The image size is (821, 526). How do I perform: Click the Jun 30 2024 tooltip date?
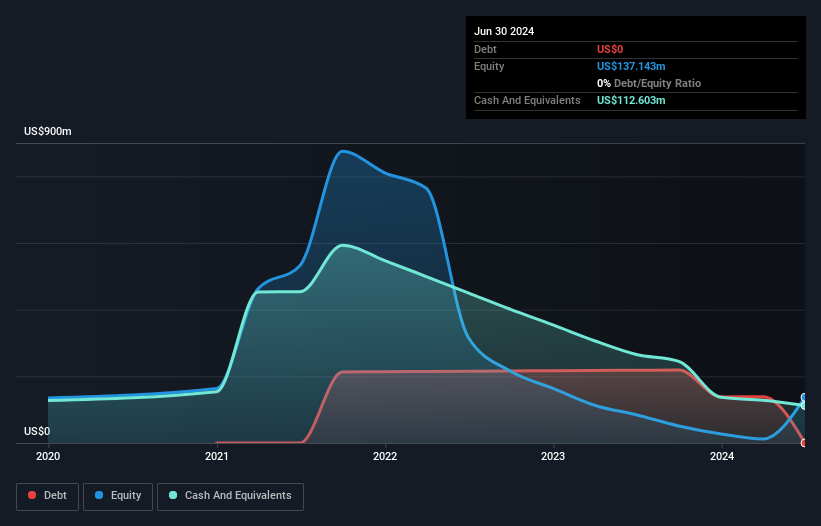click(504, 31)
